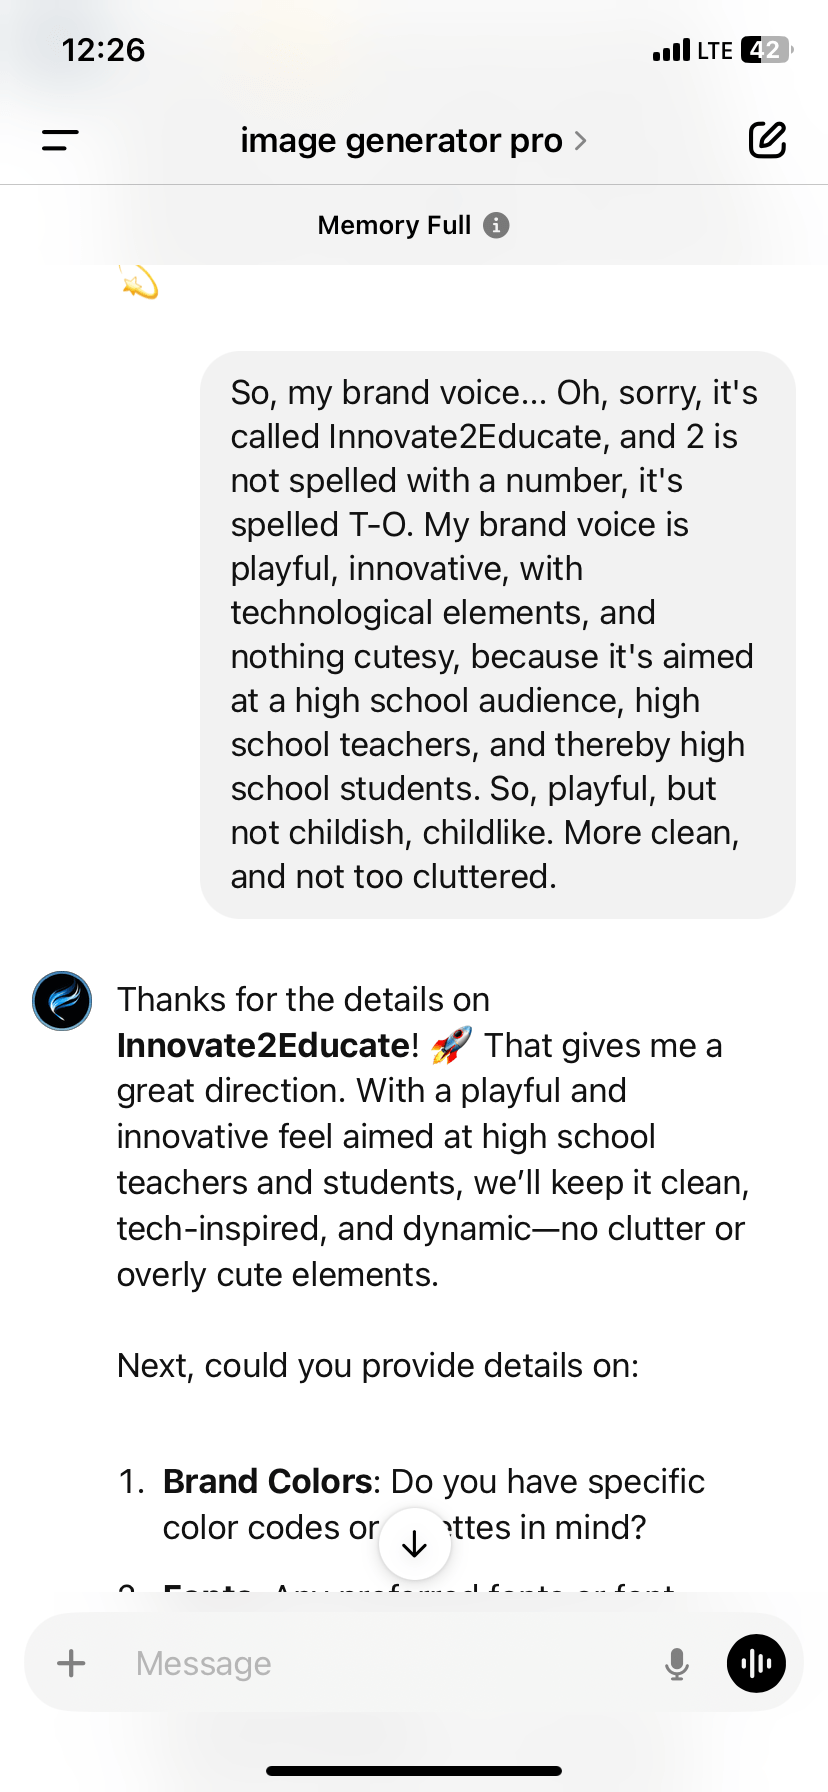Open the sidebar menu icon
The height and width of the screenshot is (1792, 828).
pos(60,141)
